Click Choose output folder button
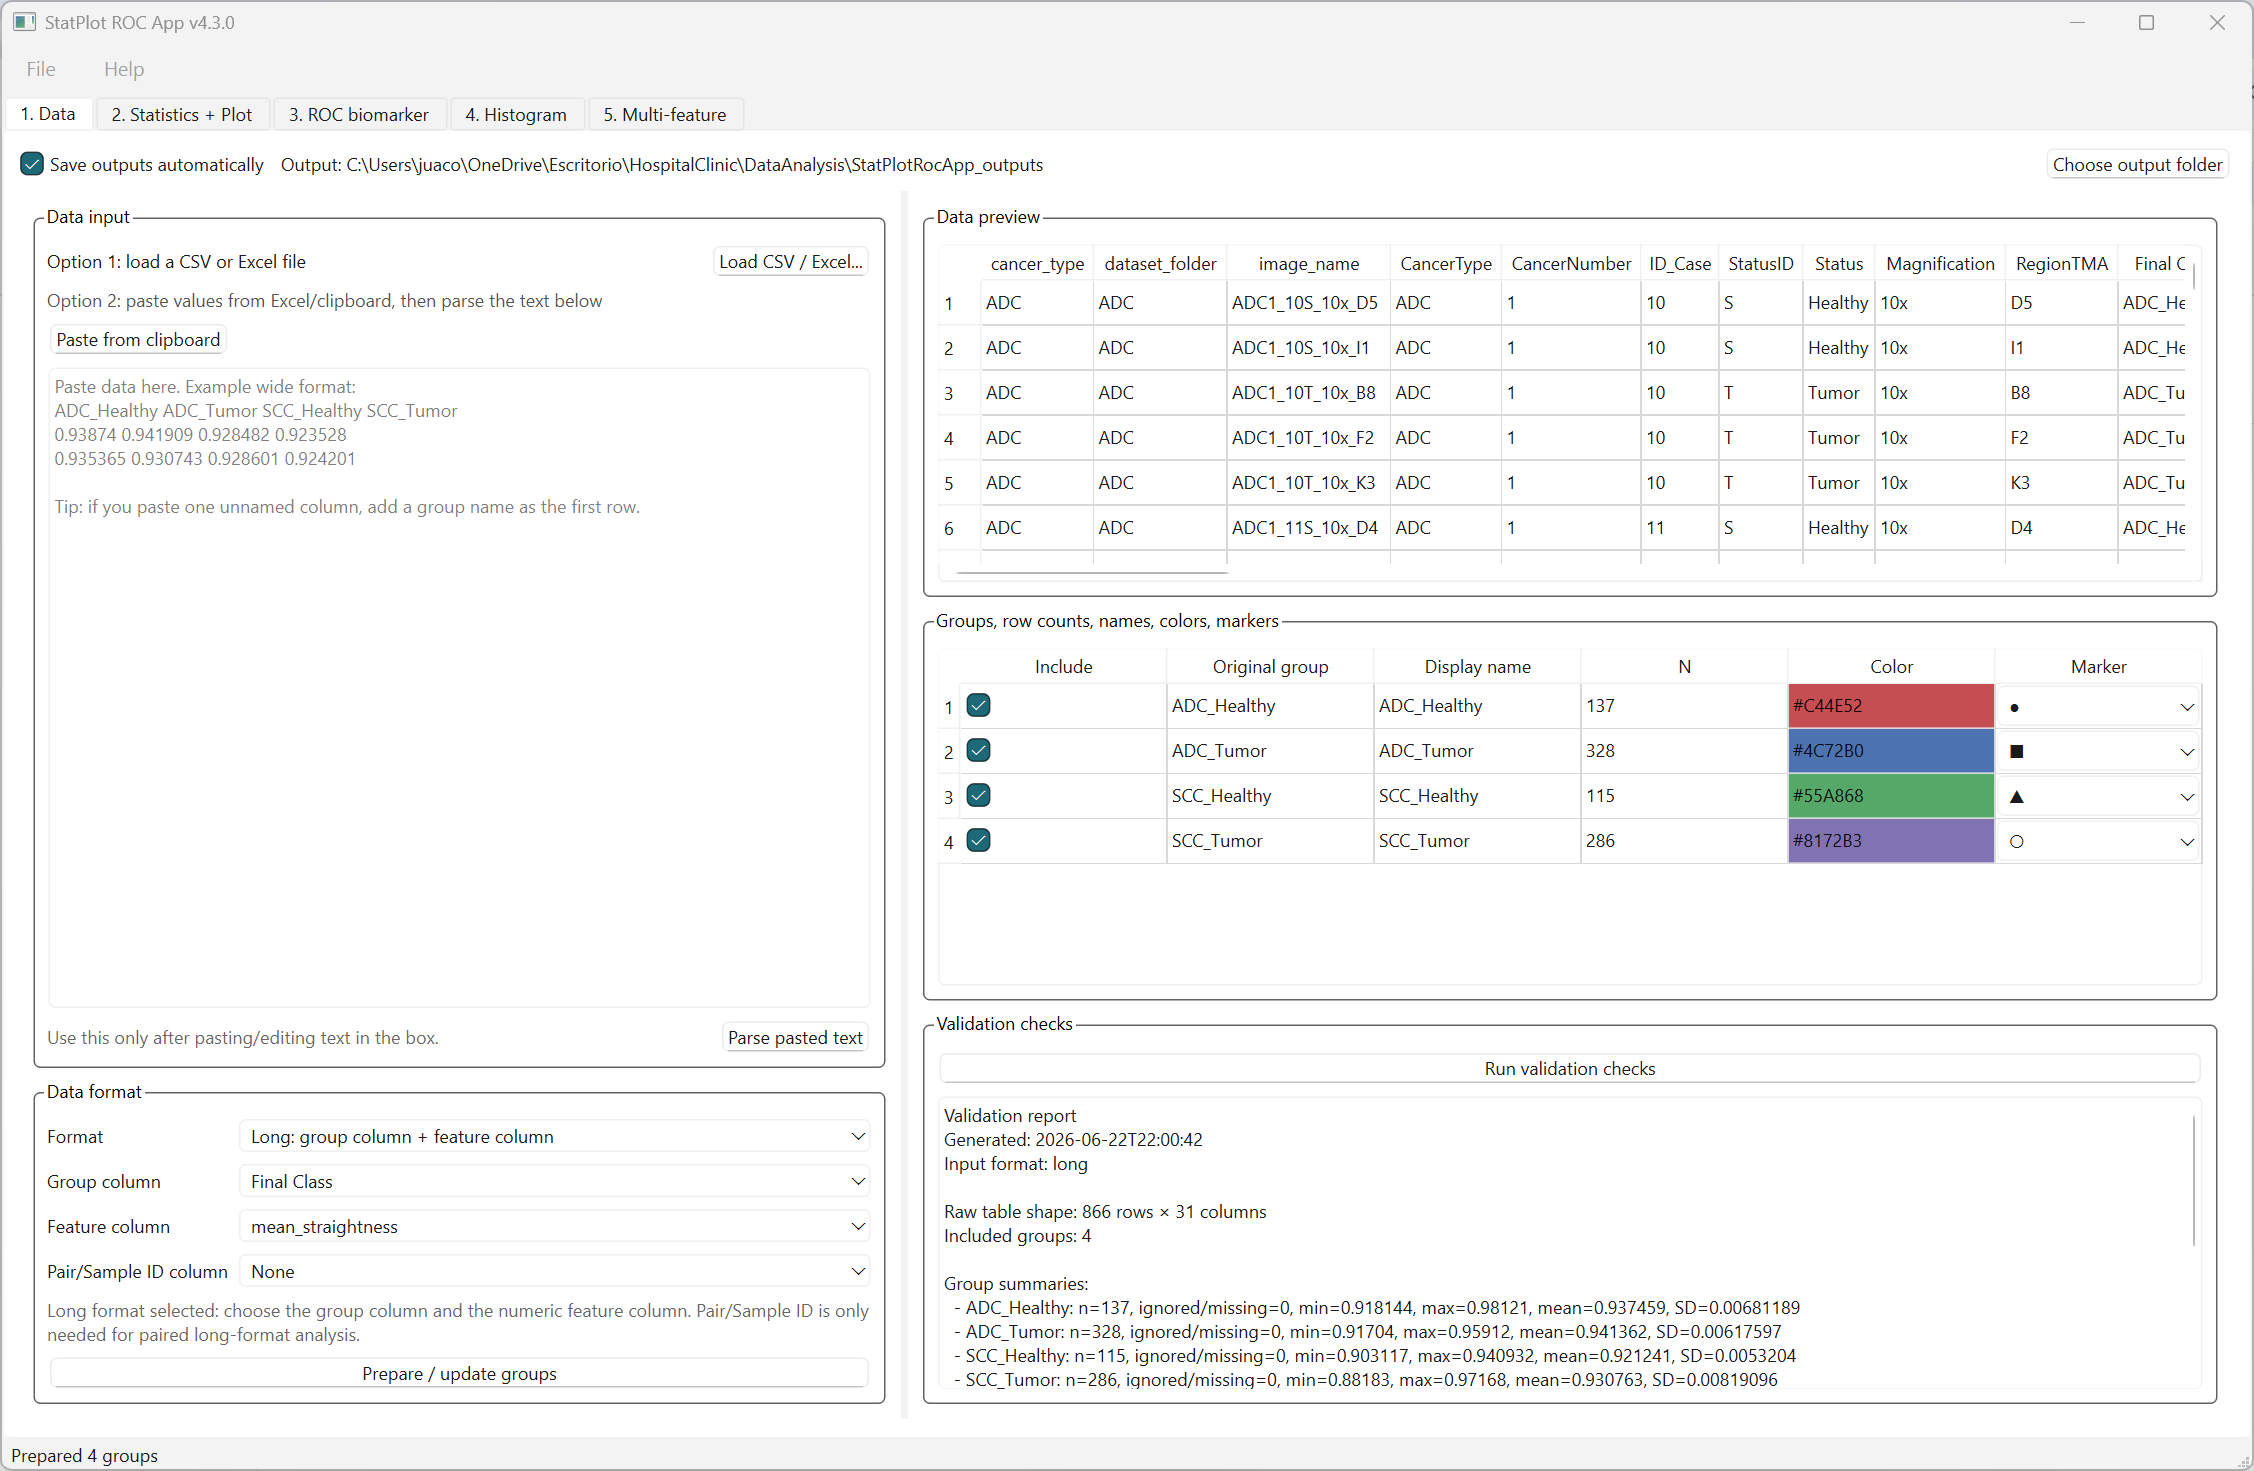 click(2137, 165)
